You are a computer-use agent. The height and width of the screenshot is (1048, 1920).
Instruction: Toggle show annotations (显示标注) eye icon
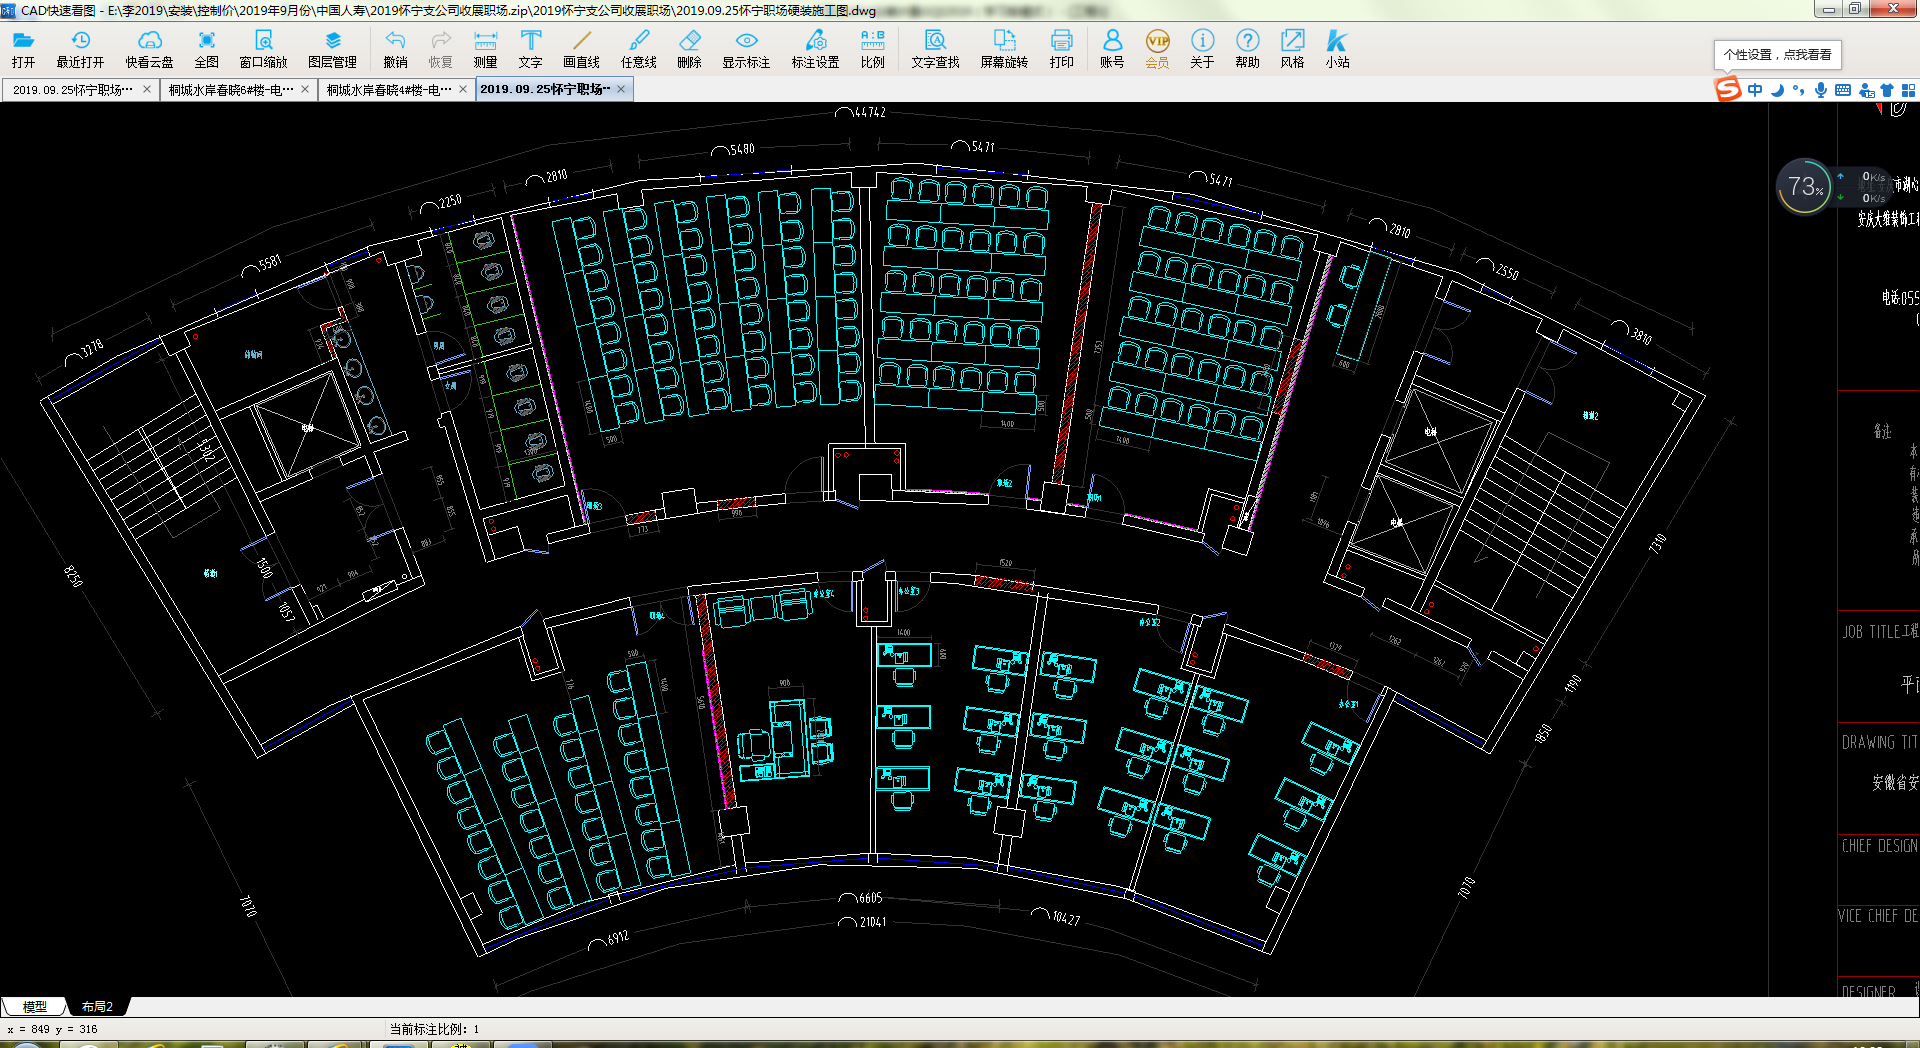[746, 48]
